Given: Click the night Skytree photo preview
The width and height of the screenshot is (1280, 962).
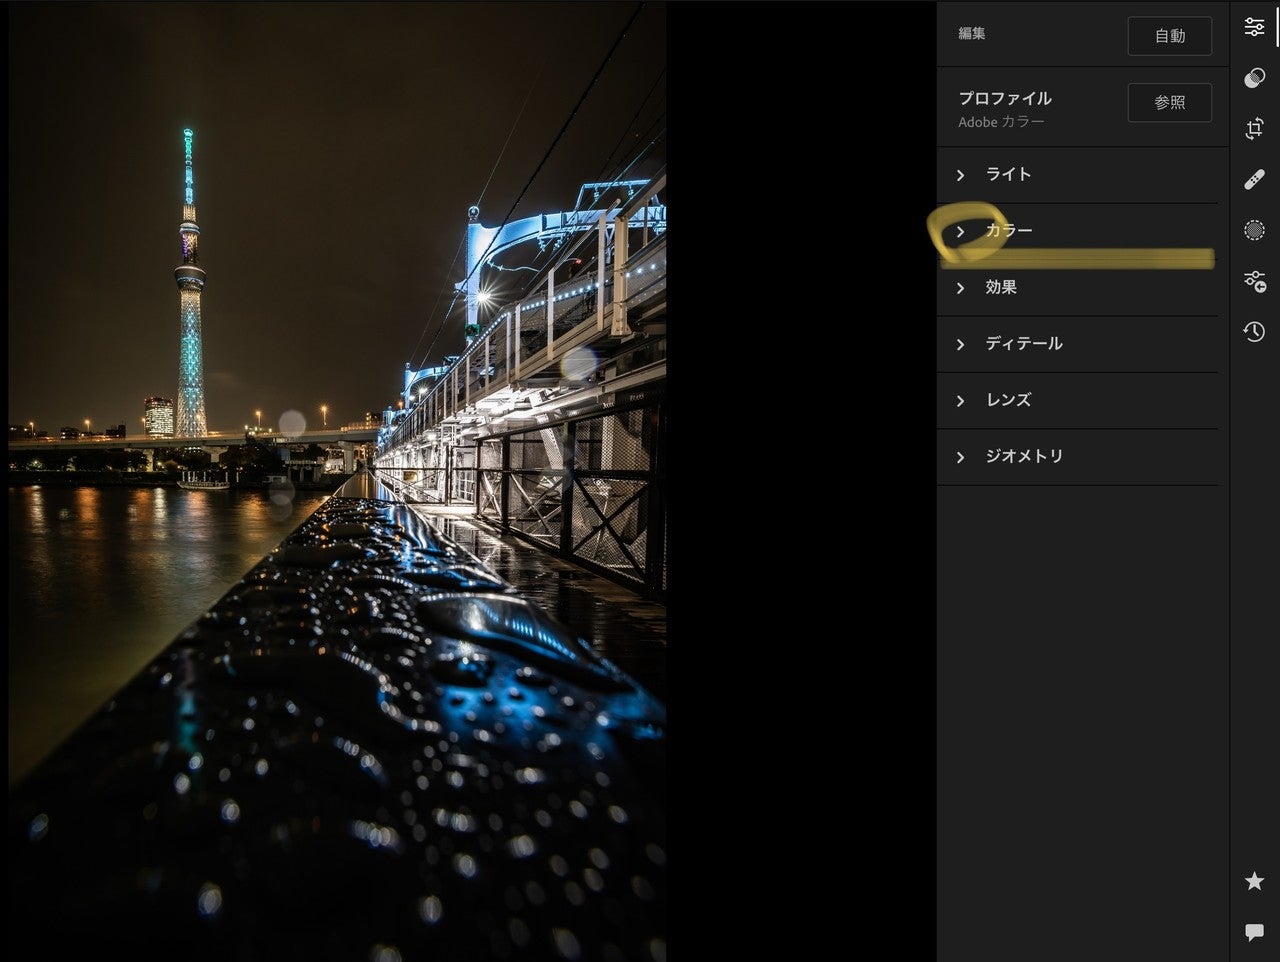Looking at the screenshot, I should pyautogui.click(x=337, y=481).
